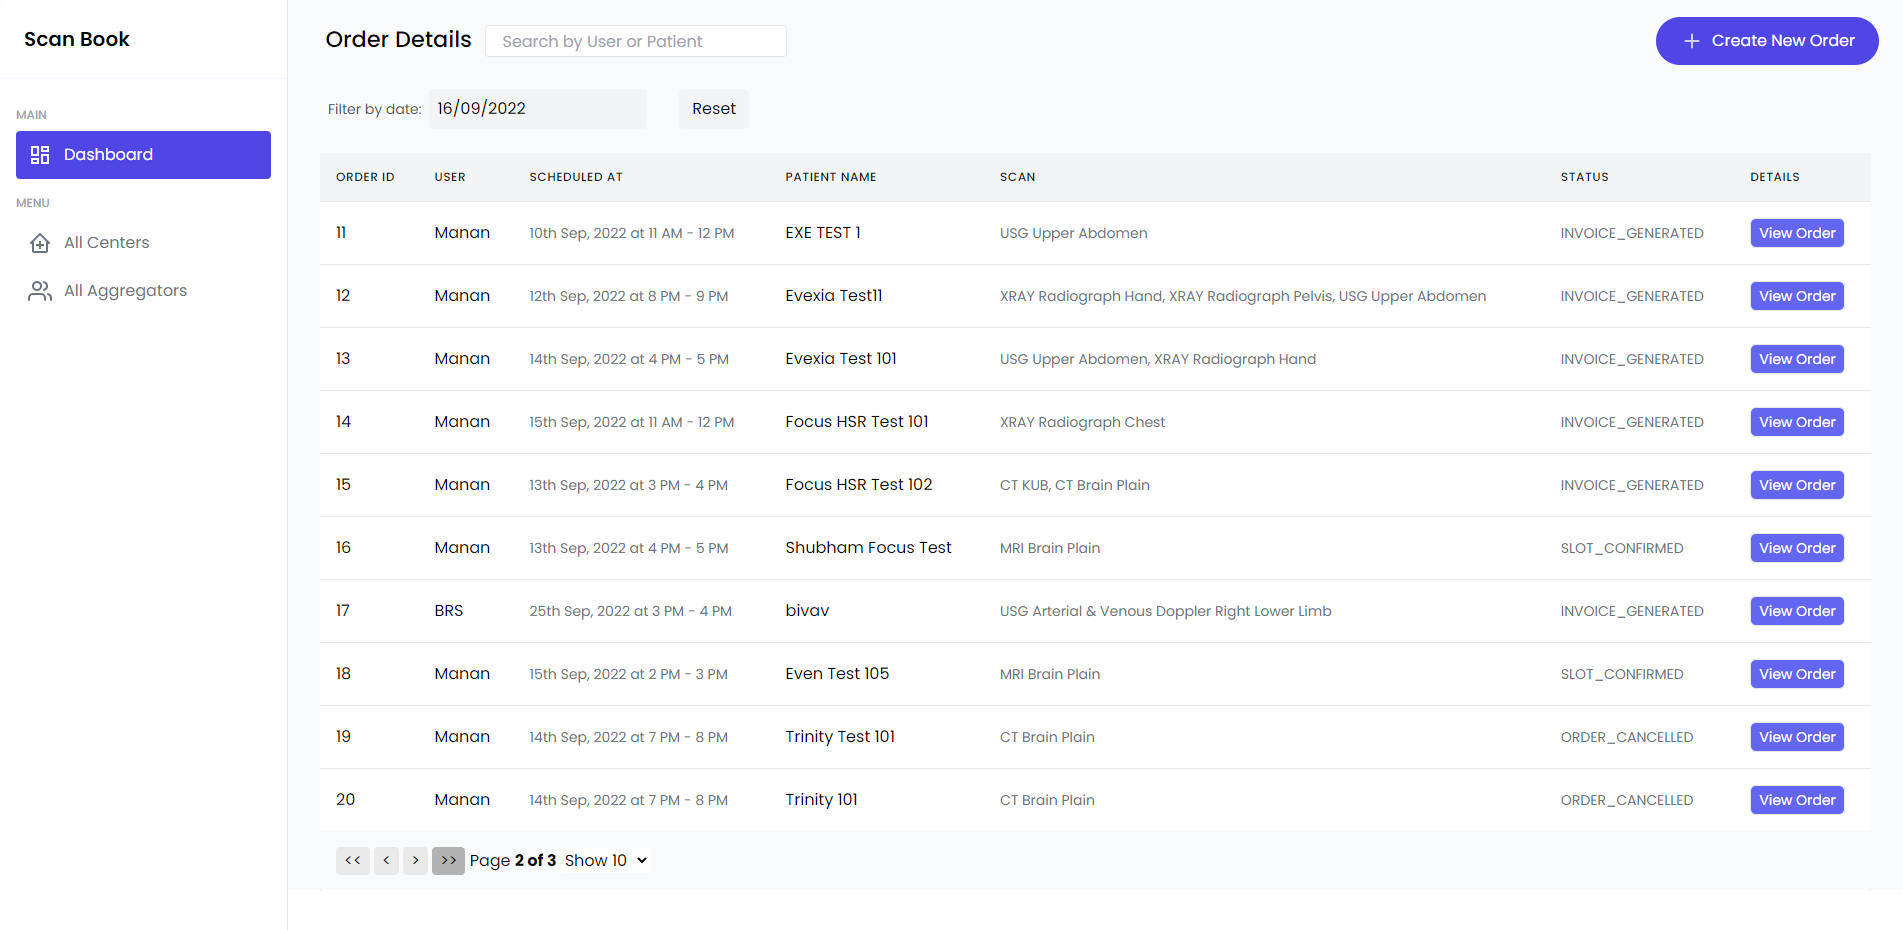This screenshot has height=930, width=1903.
Task: Click STATUS column header
Action: click(x=1585, y=177)
